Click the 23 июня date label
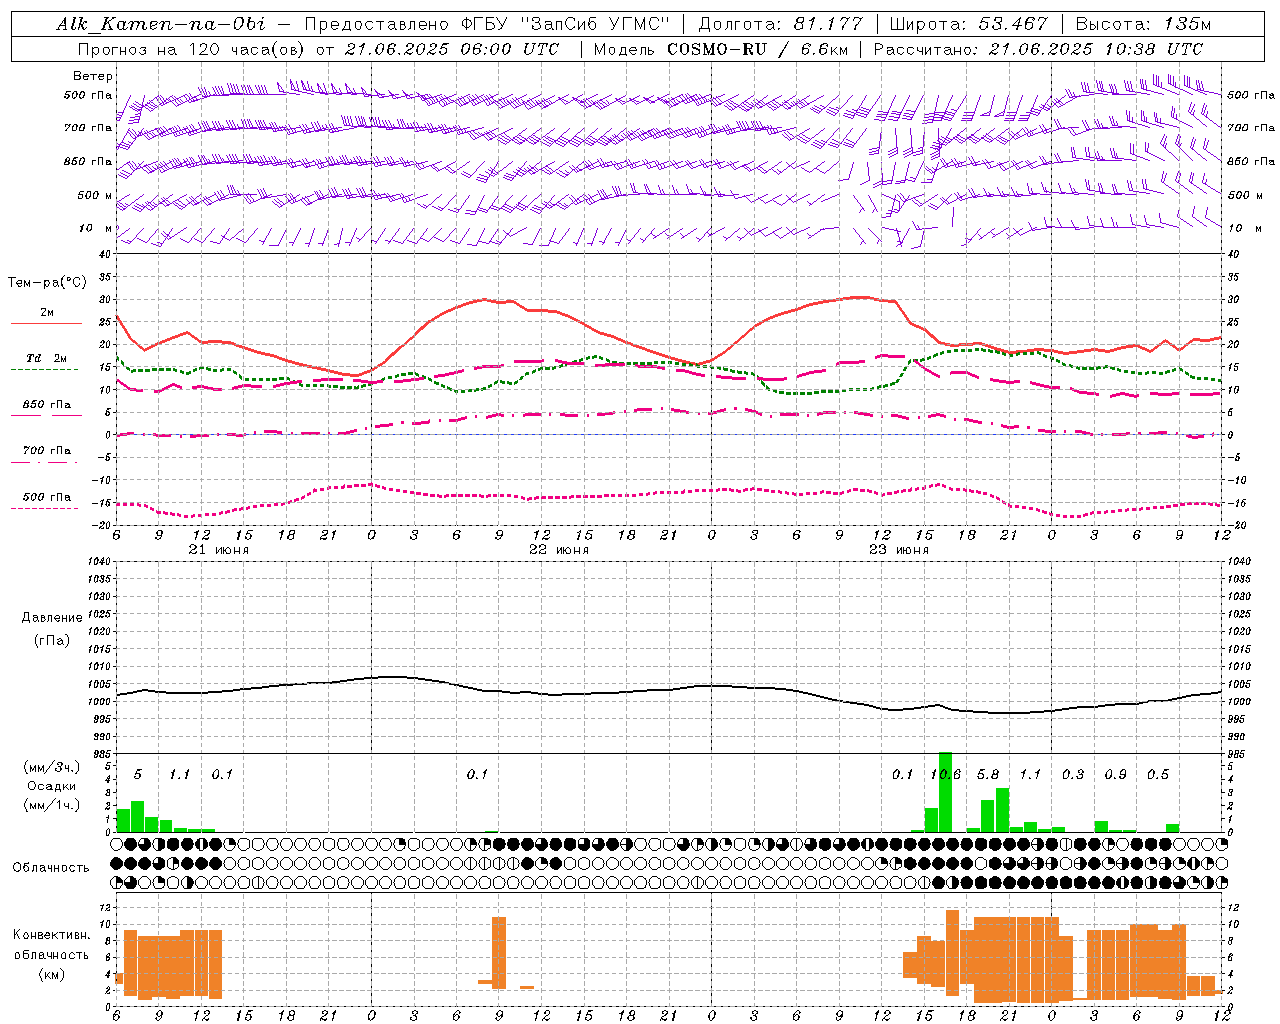Image resolution: width=1280 pixels, height=1024 pixels. coord(899,550)
